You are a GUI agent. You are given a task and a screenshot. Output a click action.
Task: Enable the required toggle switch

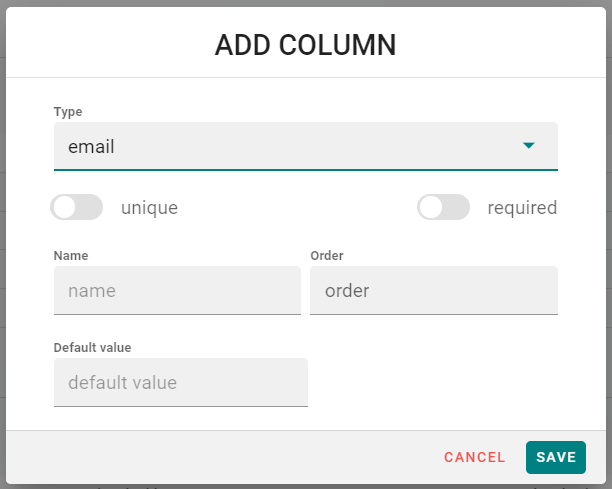pos(444,208)
